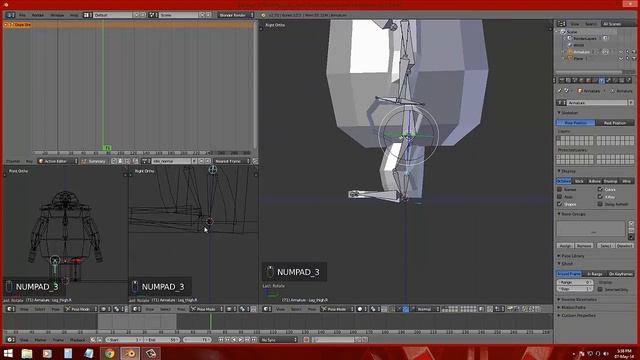Expand the Pose Library panel

tap(573, 256)
